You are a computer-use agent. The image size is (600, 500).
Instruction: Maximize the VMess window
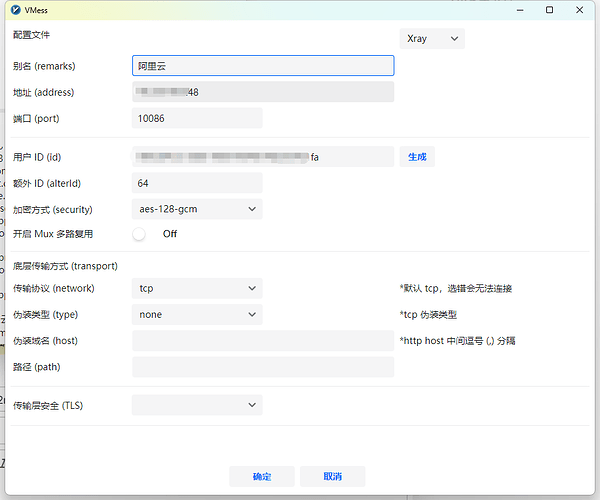click(x=549, y=10)
